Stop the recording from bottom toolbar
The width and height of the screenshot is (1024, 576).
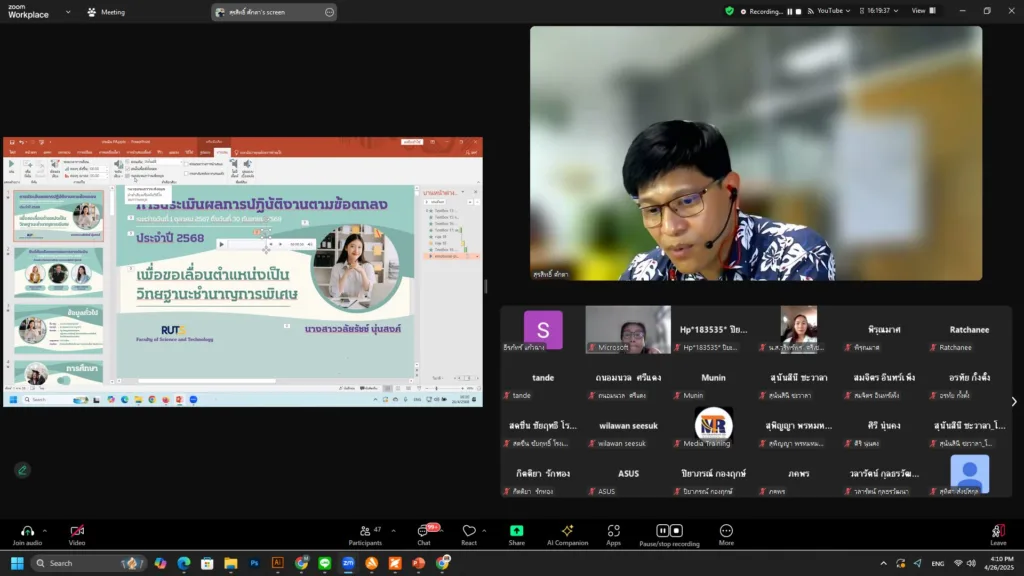[676, 530]
